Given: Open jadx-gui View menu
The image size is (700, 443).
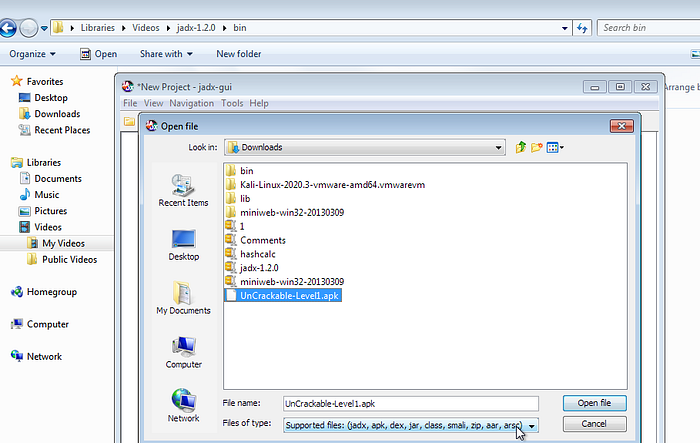Looking at the screenshot, I should [153, 103].
